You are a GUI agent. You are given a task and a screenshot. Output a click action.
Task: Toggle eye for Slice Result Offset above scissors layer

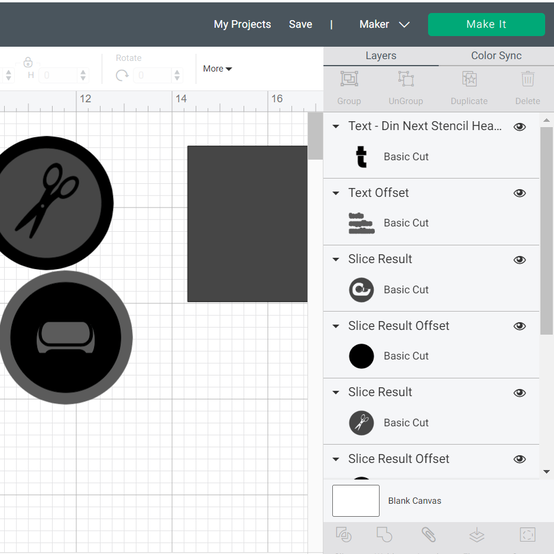tap(519, 326)
